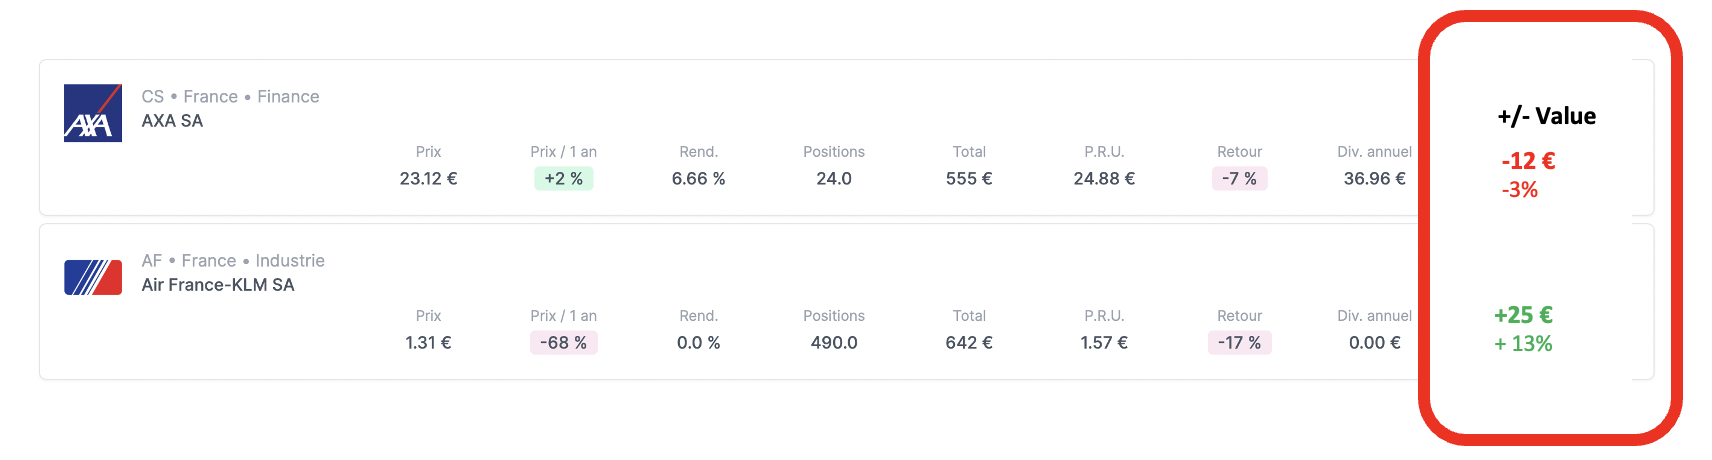Select the +2 % price badge for AXA

tap(564, 178)
